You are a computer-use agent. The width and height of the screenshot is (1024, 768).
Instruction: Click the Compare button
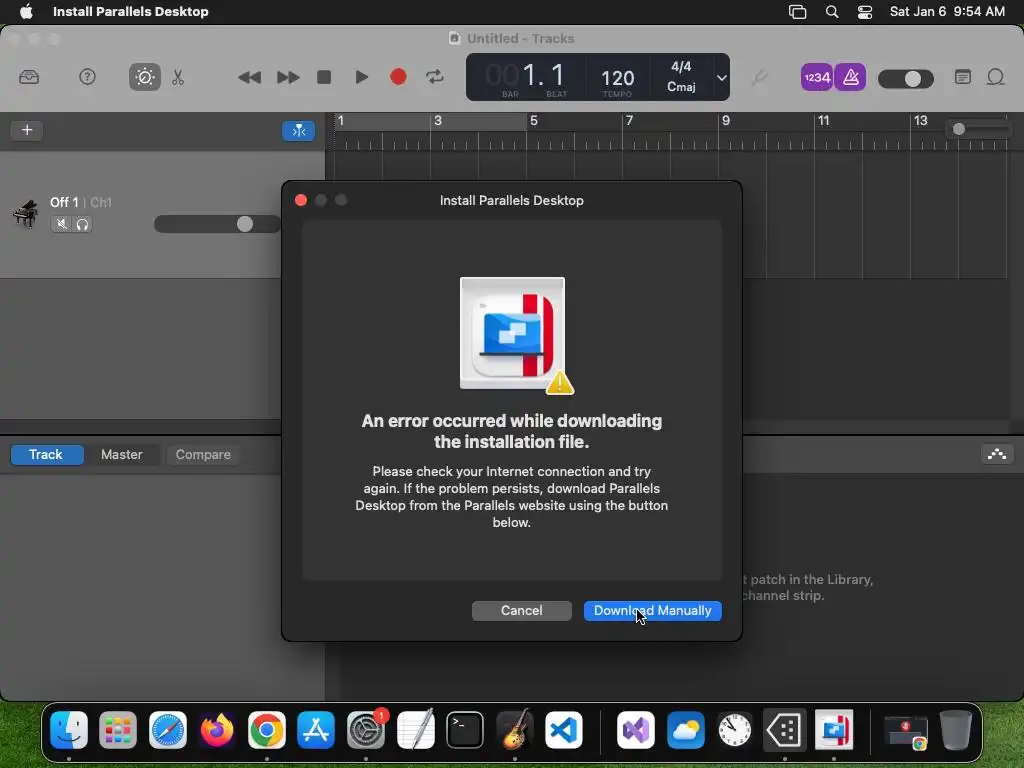pos(203,455)
